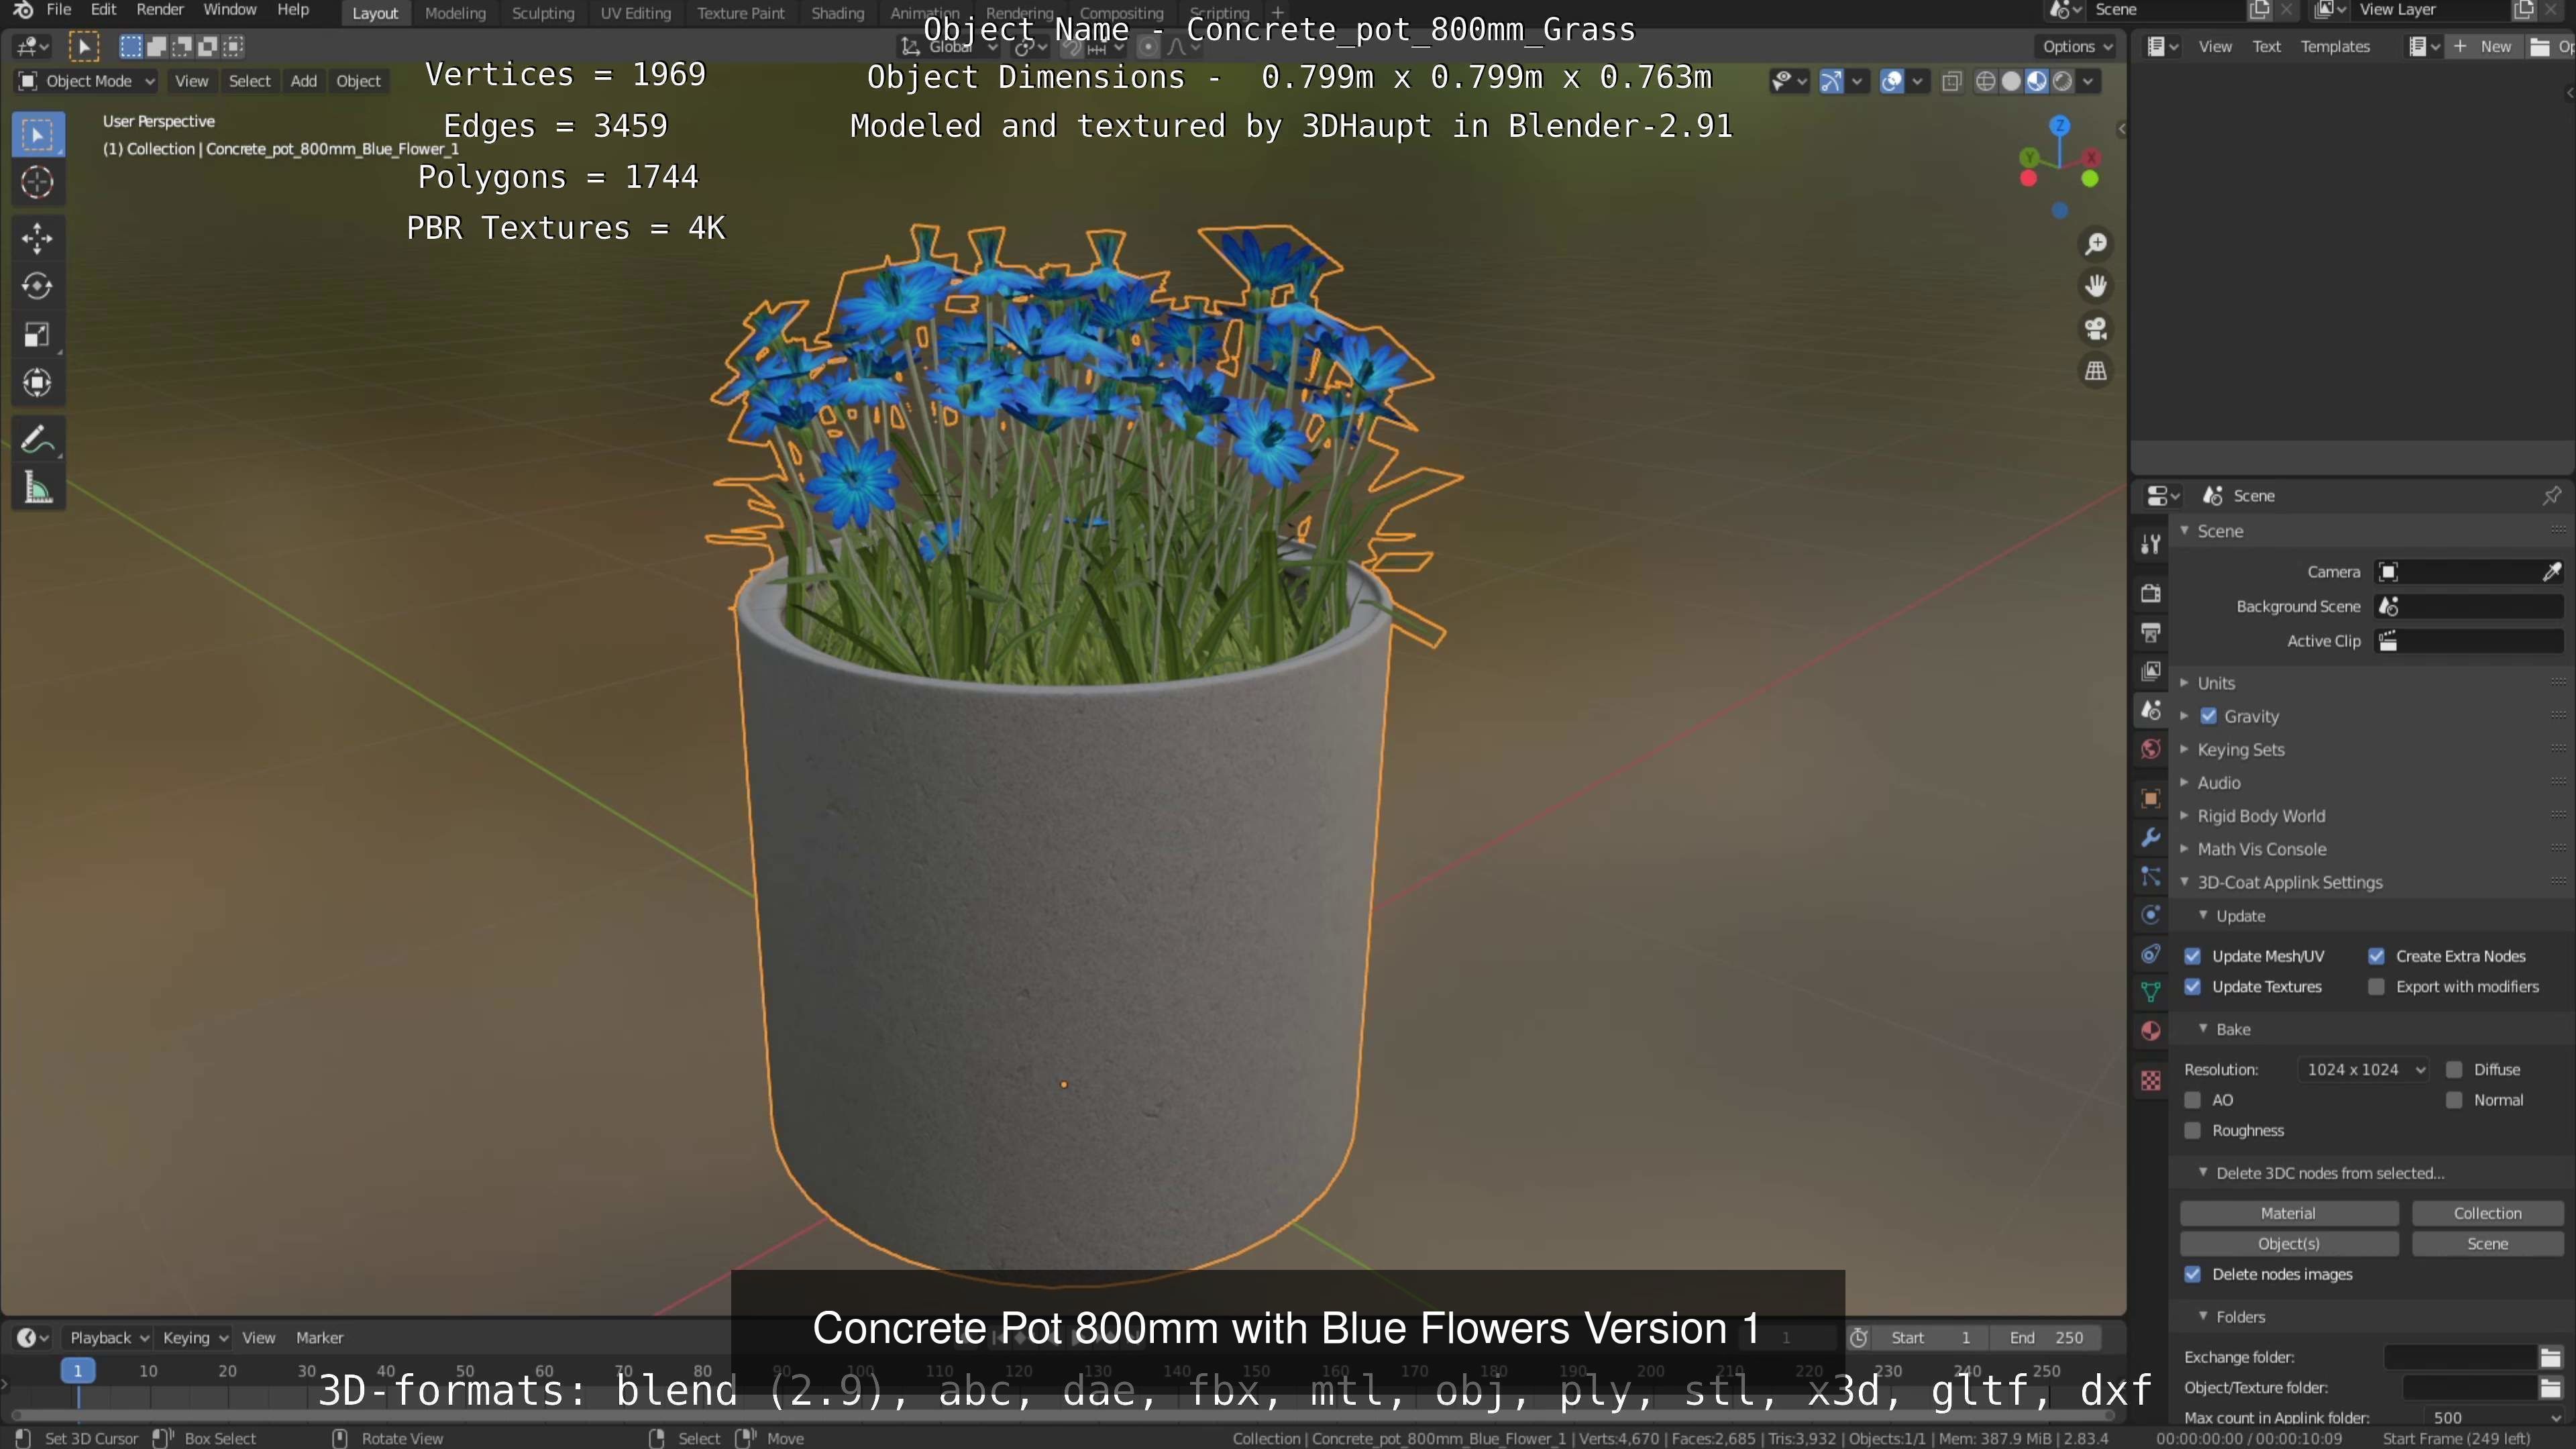Select the 3D Cursor tool

(38, 182)
